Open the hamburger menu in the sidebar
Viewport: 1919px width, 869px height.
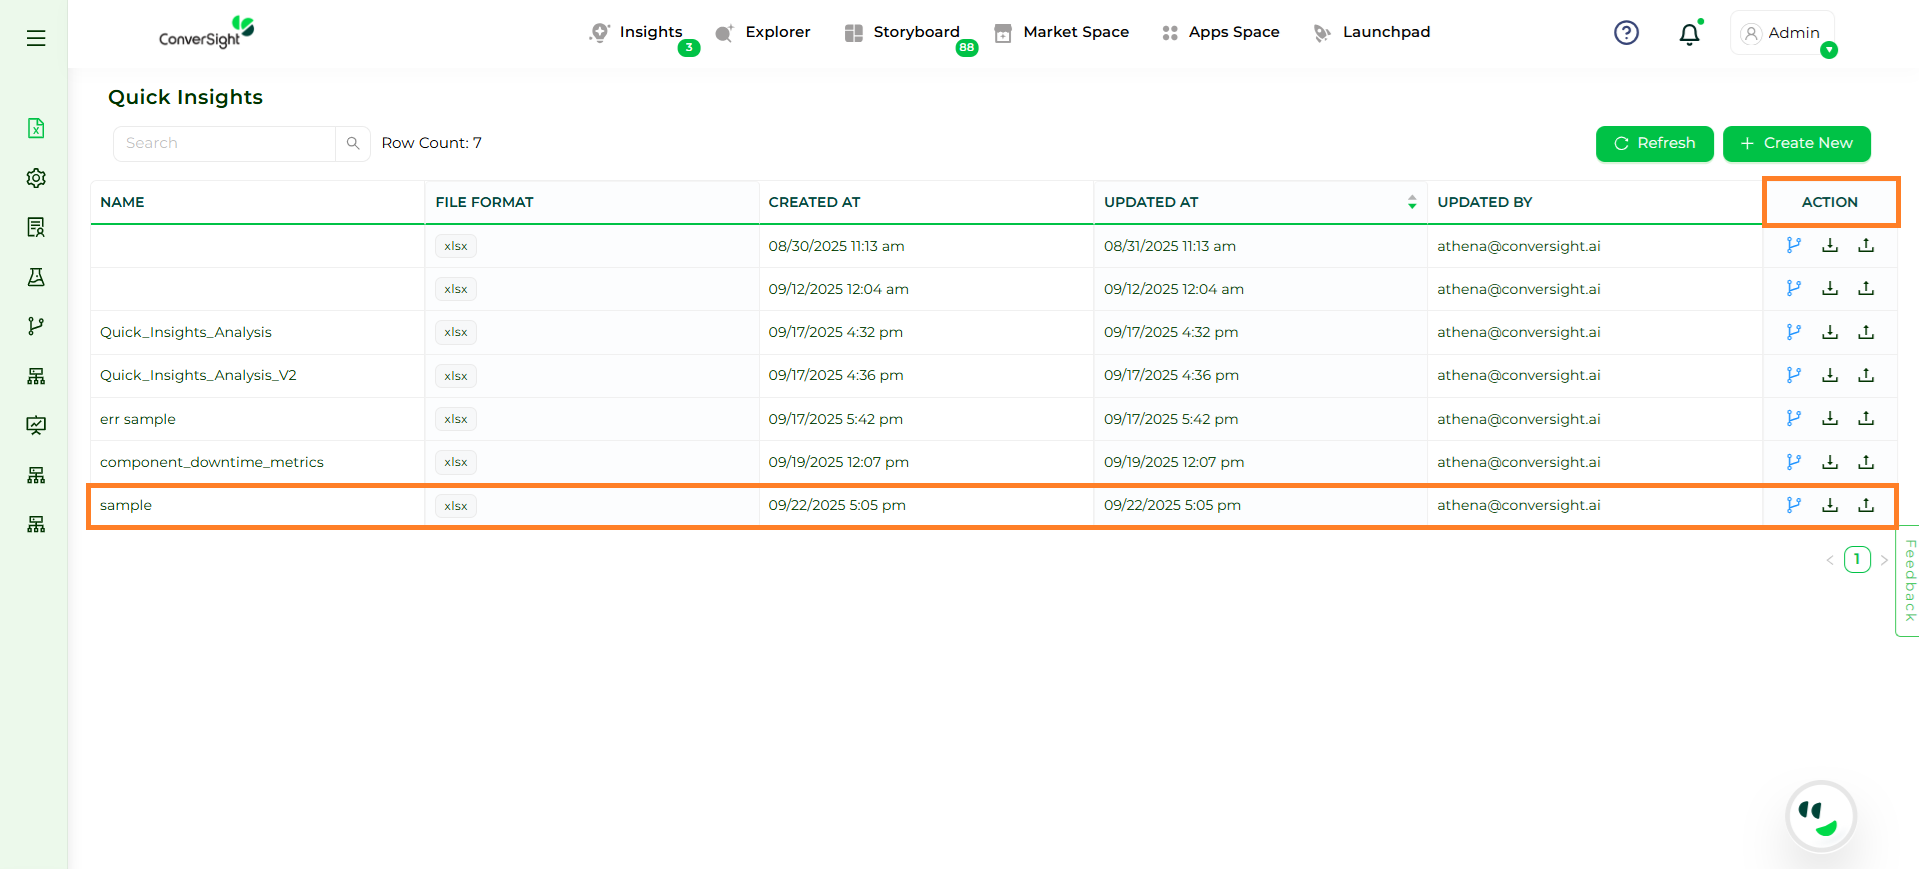(36, 38)
